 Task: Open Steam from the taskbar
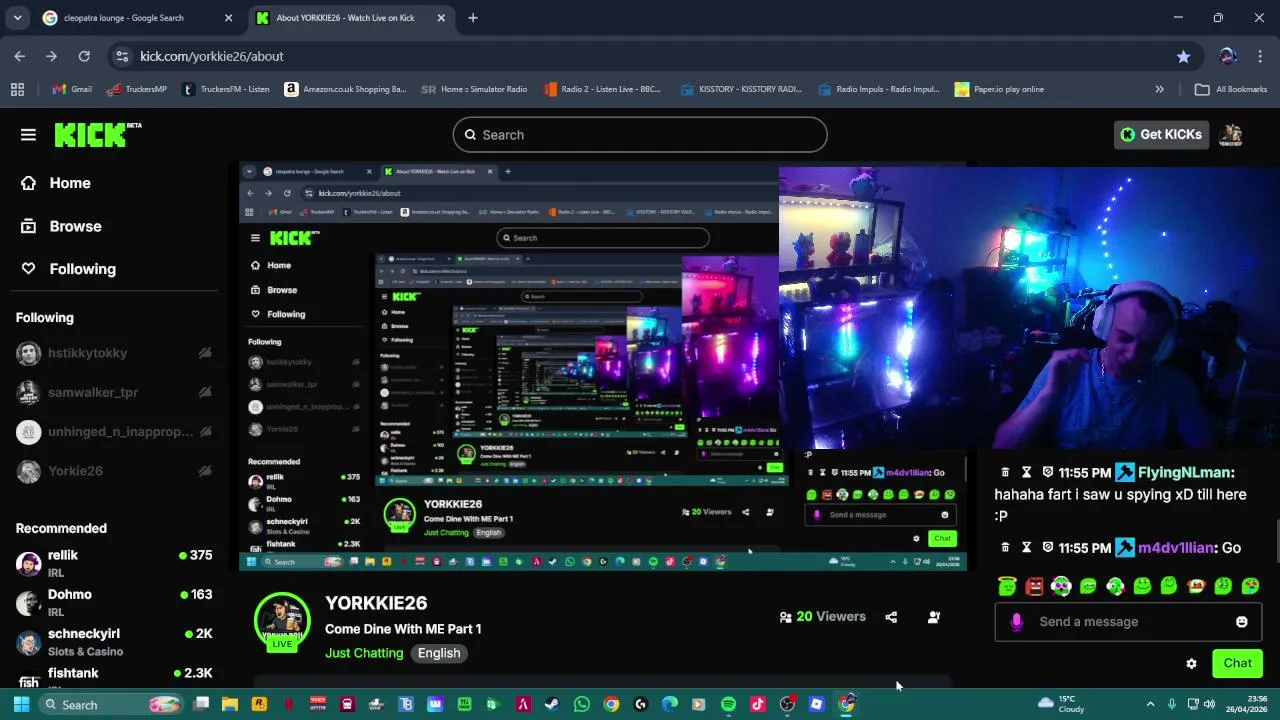(x=552, y=704)
